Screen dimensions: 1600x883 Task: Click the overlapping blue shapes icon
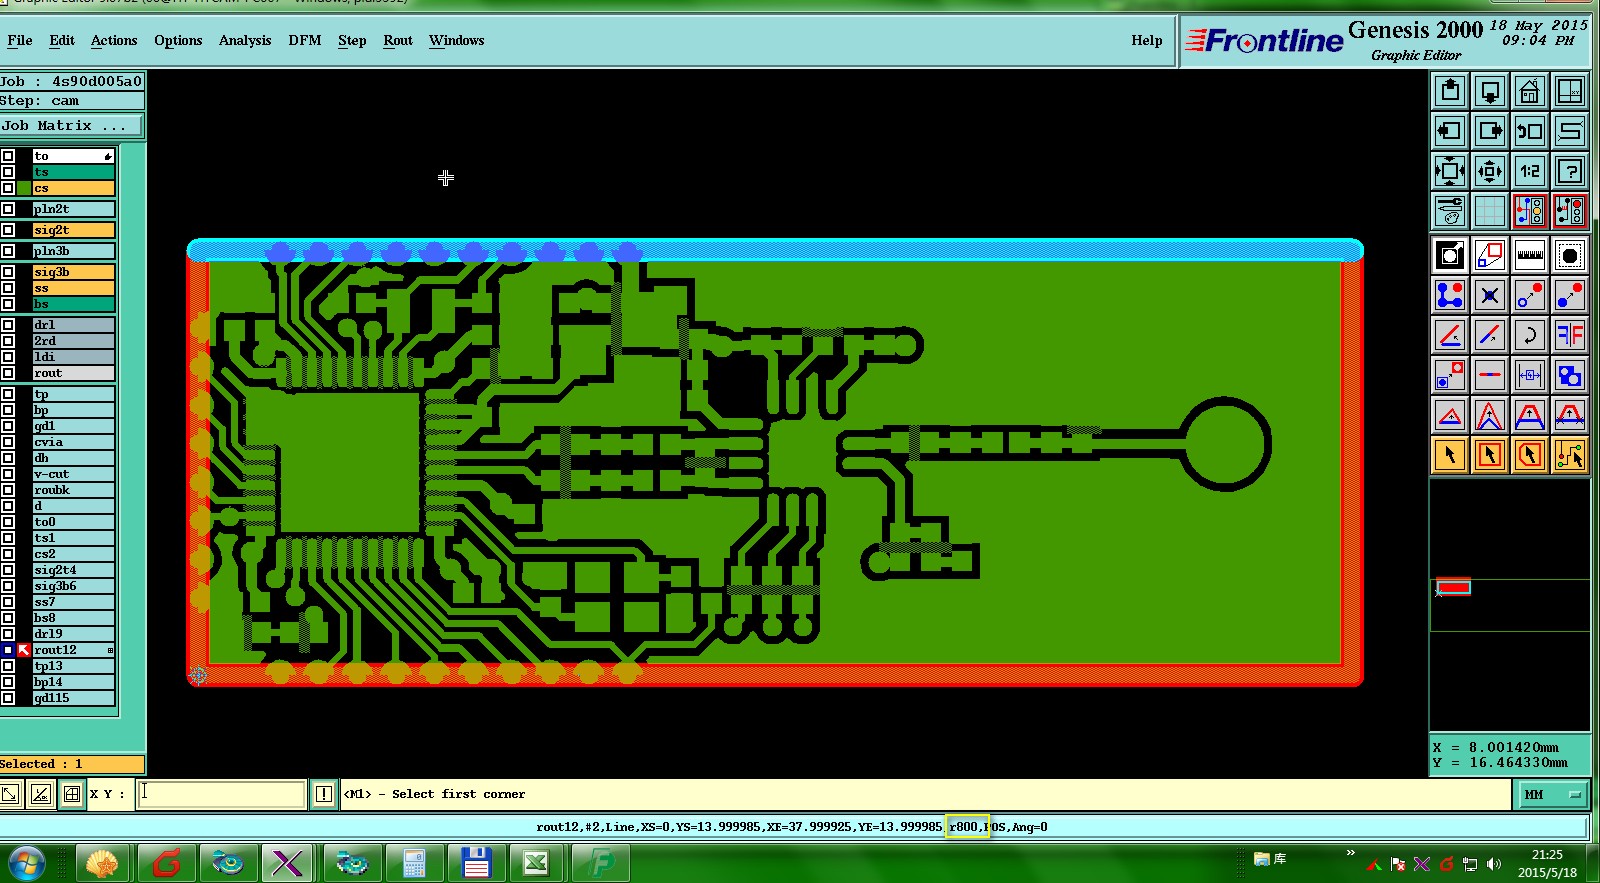pos(1570,375)
